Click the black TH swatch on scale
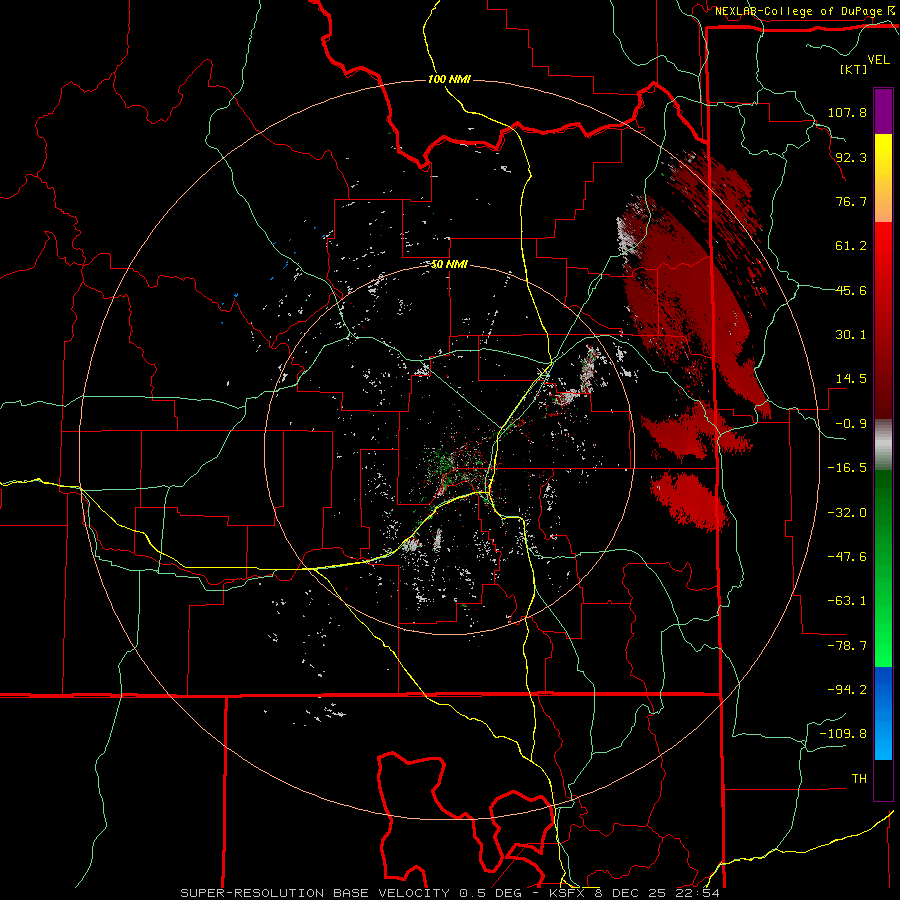This screenshot has height=900, width=900. [x=883, y=779]
